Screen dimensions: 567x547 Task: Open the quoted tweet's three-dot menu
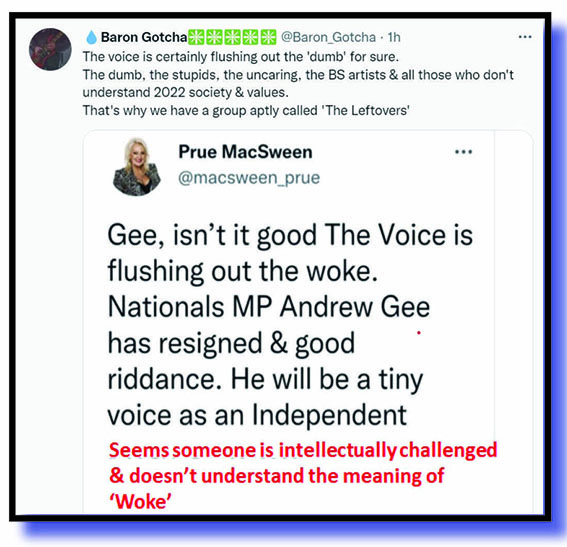click(463, 152)
